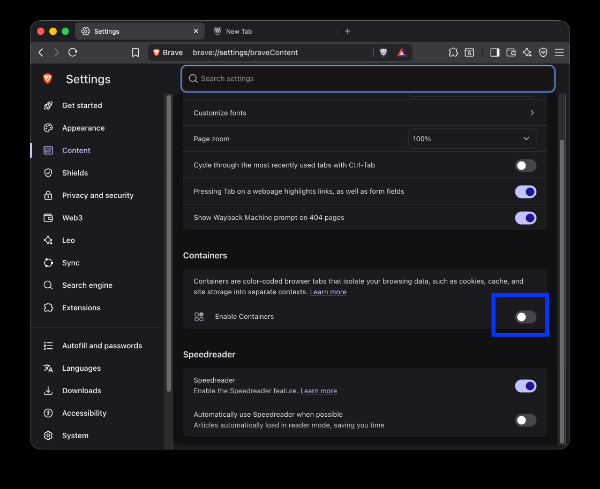Click into the Search settings field
Viewport: 600px width, 489px height.
(368, 79)
